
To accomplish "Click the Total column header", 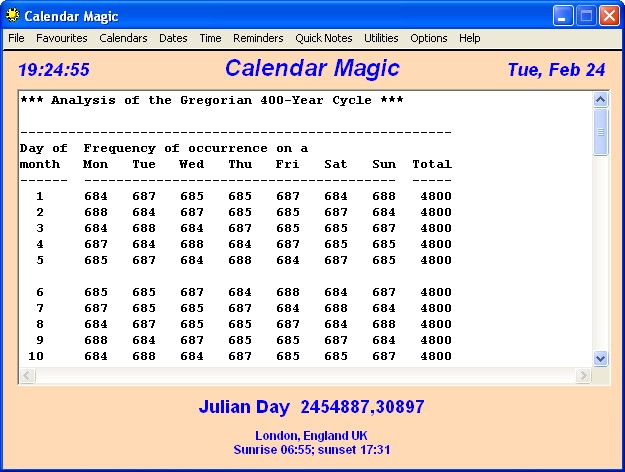I will [x=432, y=164].
